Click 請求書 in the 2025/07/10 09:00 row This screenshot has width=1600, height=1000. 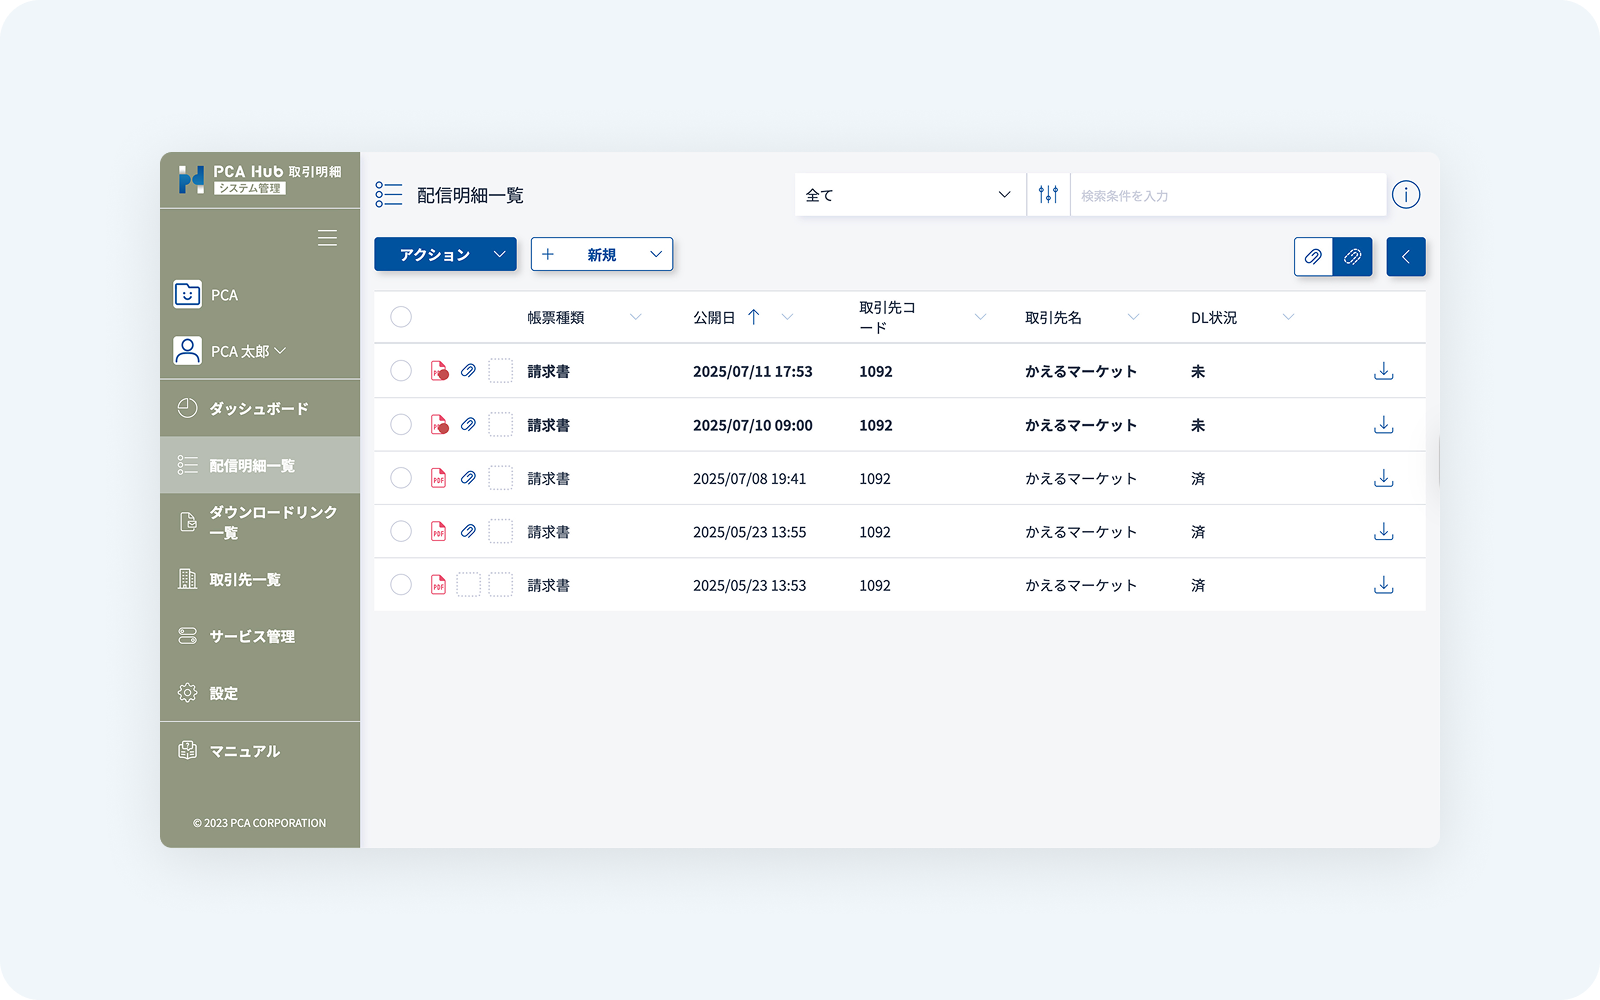click(x=549, y=425)
